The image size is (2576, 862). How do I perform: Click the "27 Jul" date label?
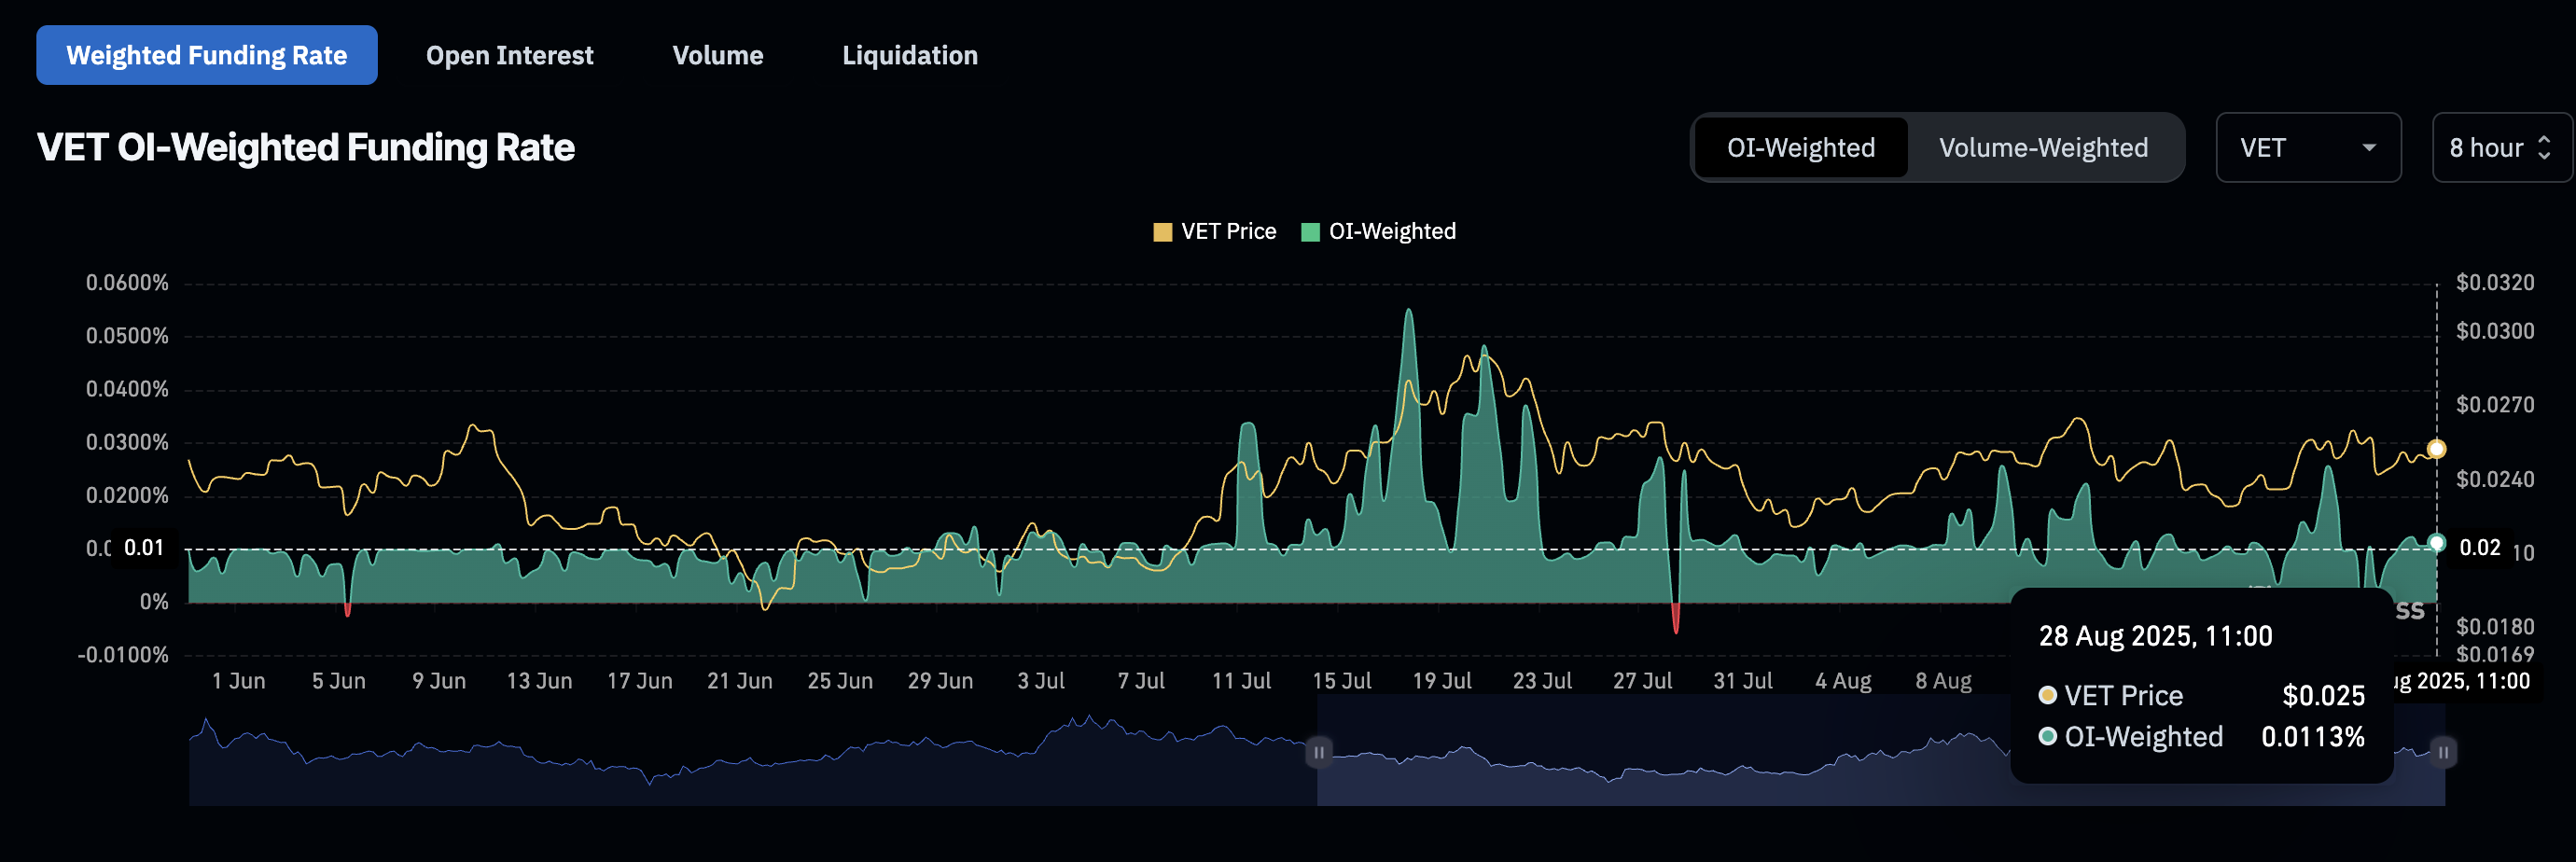(1642, 681)
